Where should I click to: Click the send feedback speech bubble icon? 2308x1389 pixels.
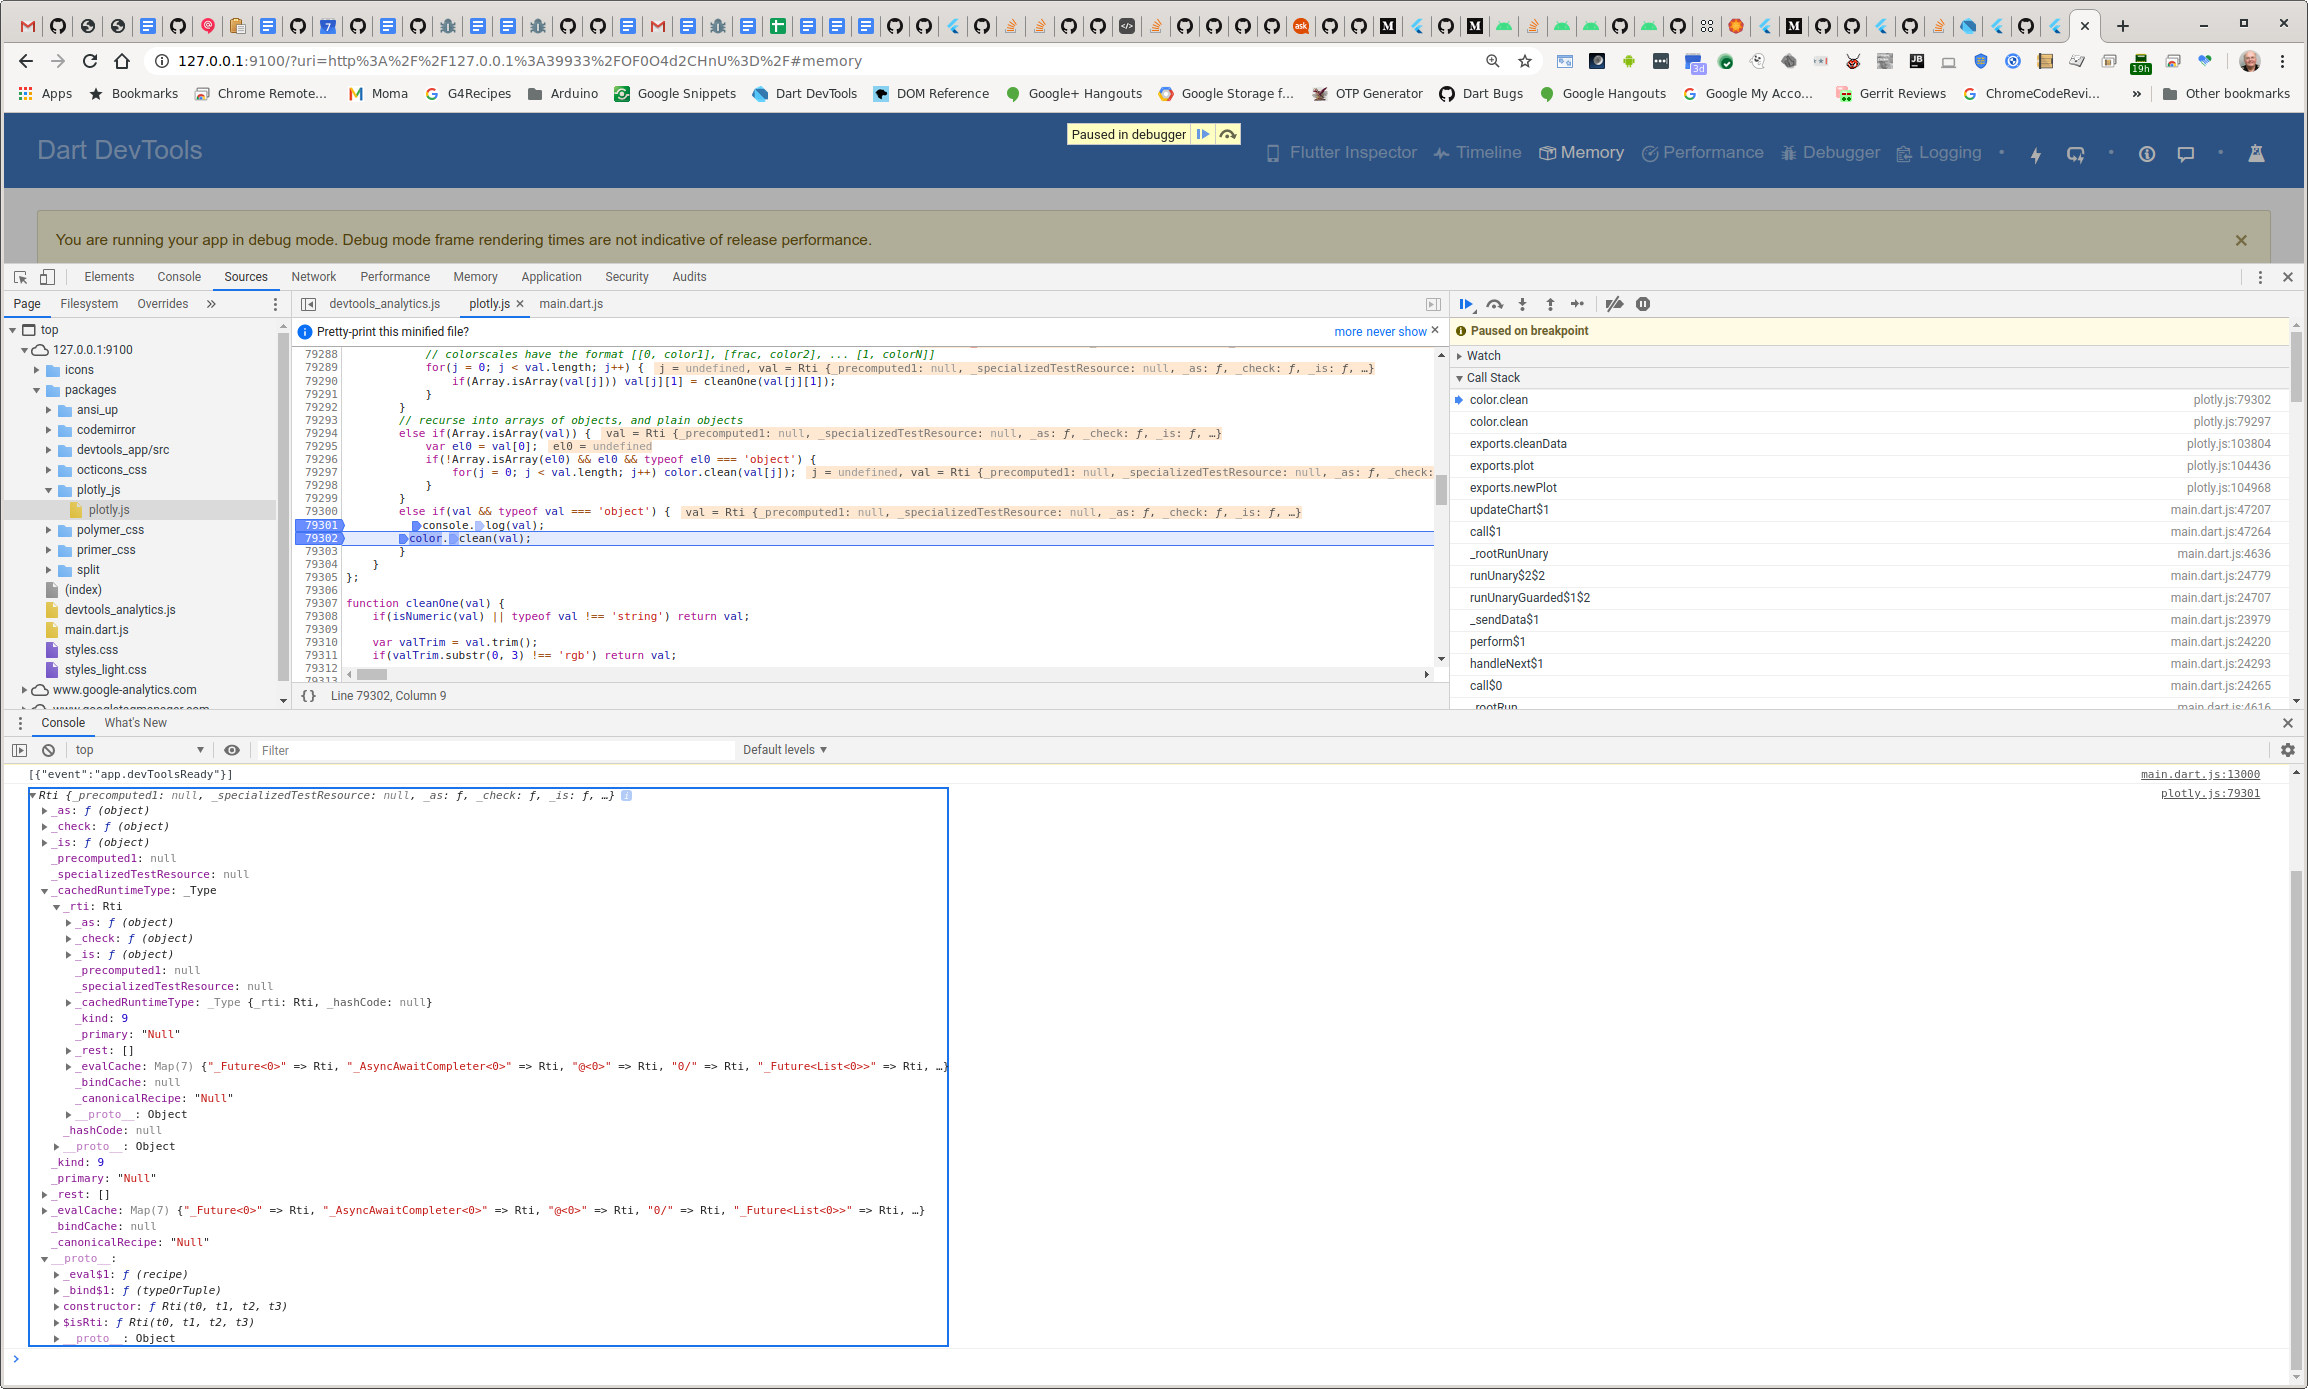click(x=2186, y=154)
